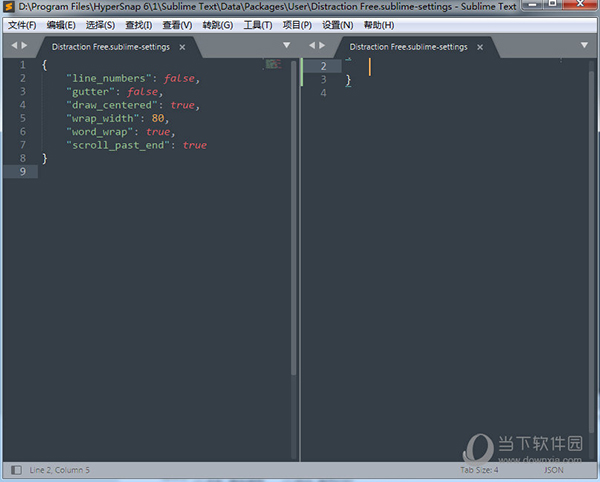This screenshot has height=482, width=600.
Task: Open the 文件(F) menu
Action: (x=22, y=25)
